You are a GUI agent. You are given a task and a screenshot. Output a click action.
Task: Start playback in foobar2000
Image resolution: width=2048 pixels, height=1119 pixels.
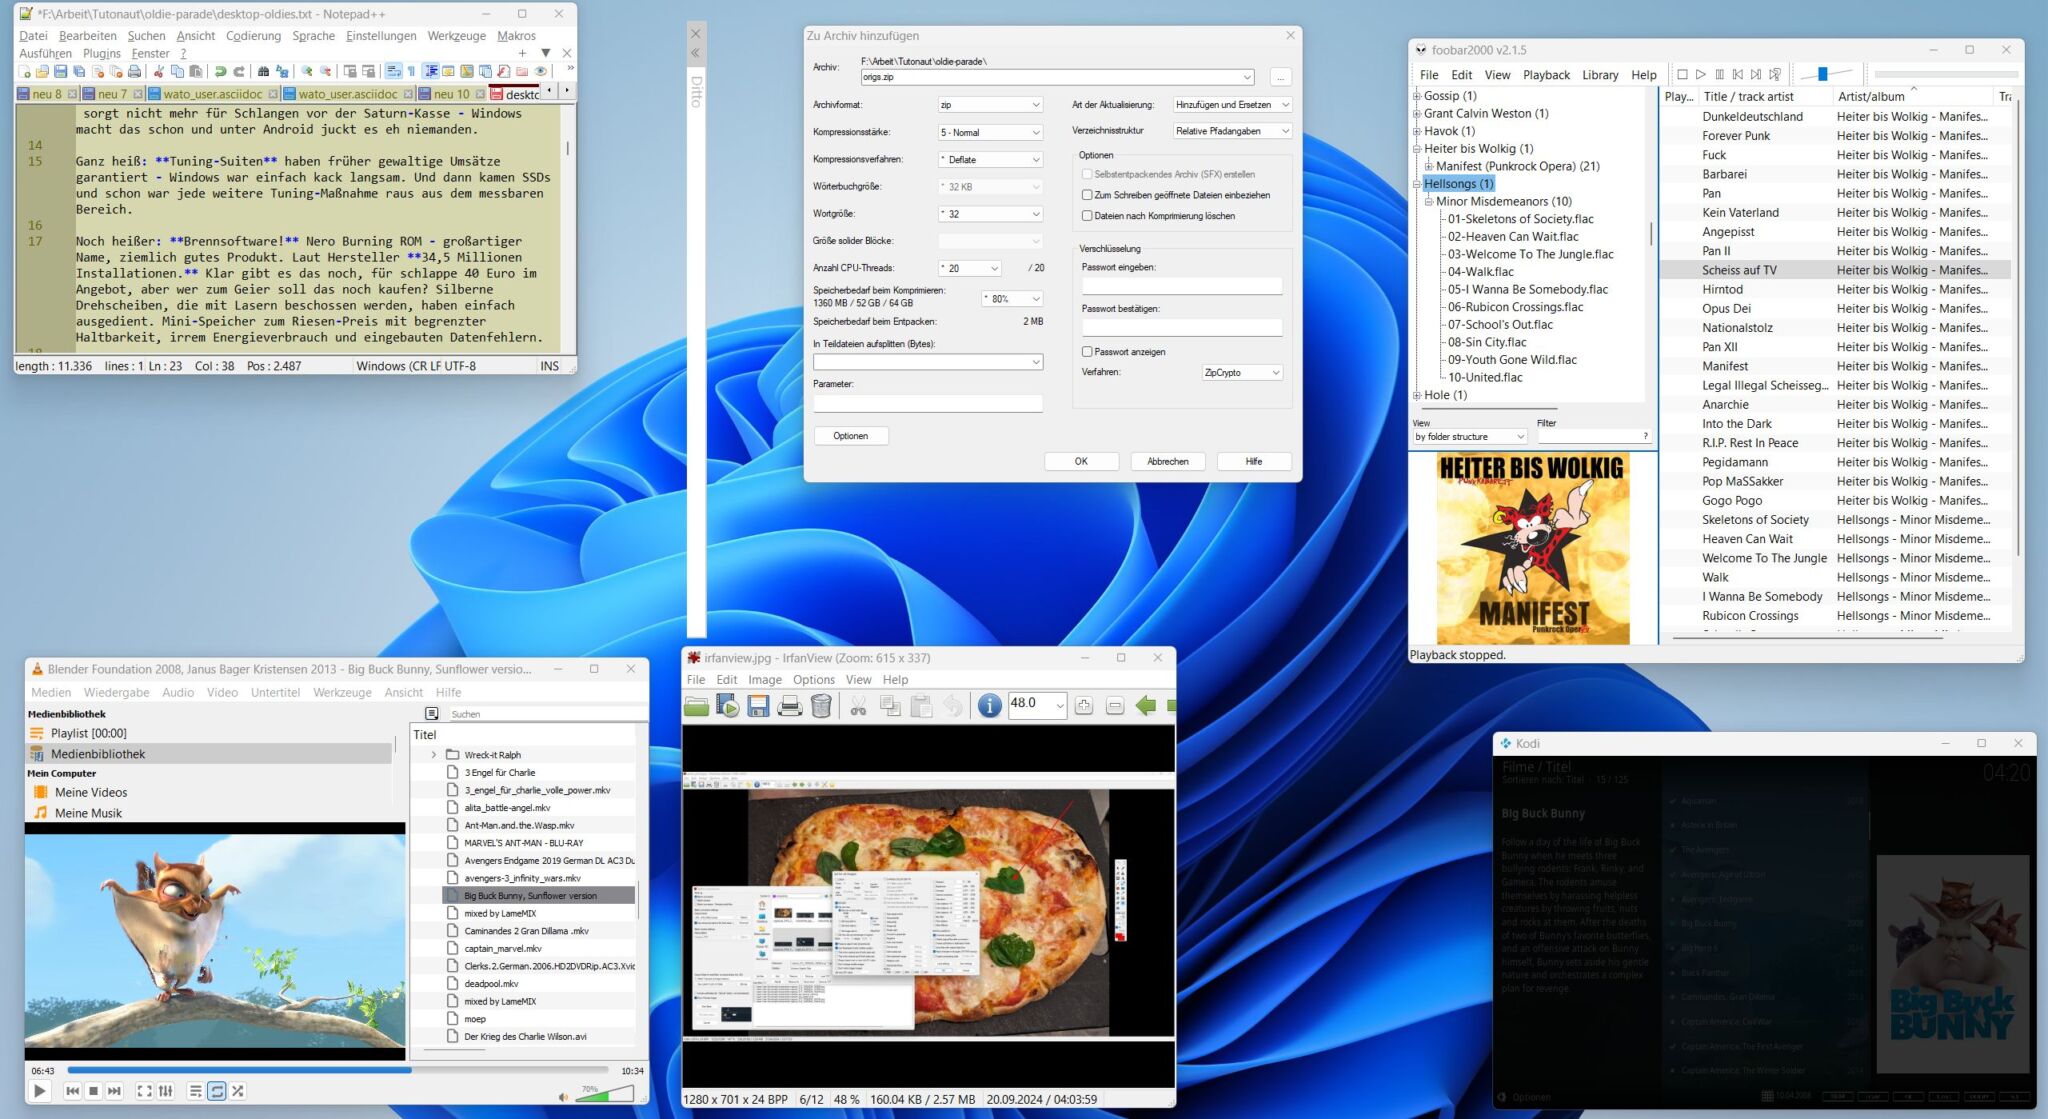click(1701, 74)
